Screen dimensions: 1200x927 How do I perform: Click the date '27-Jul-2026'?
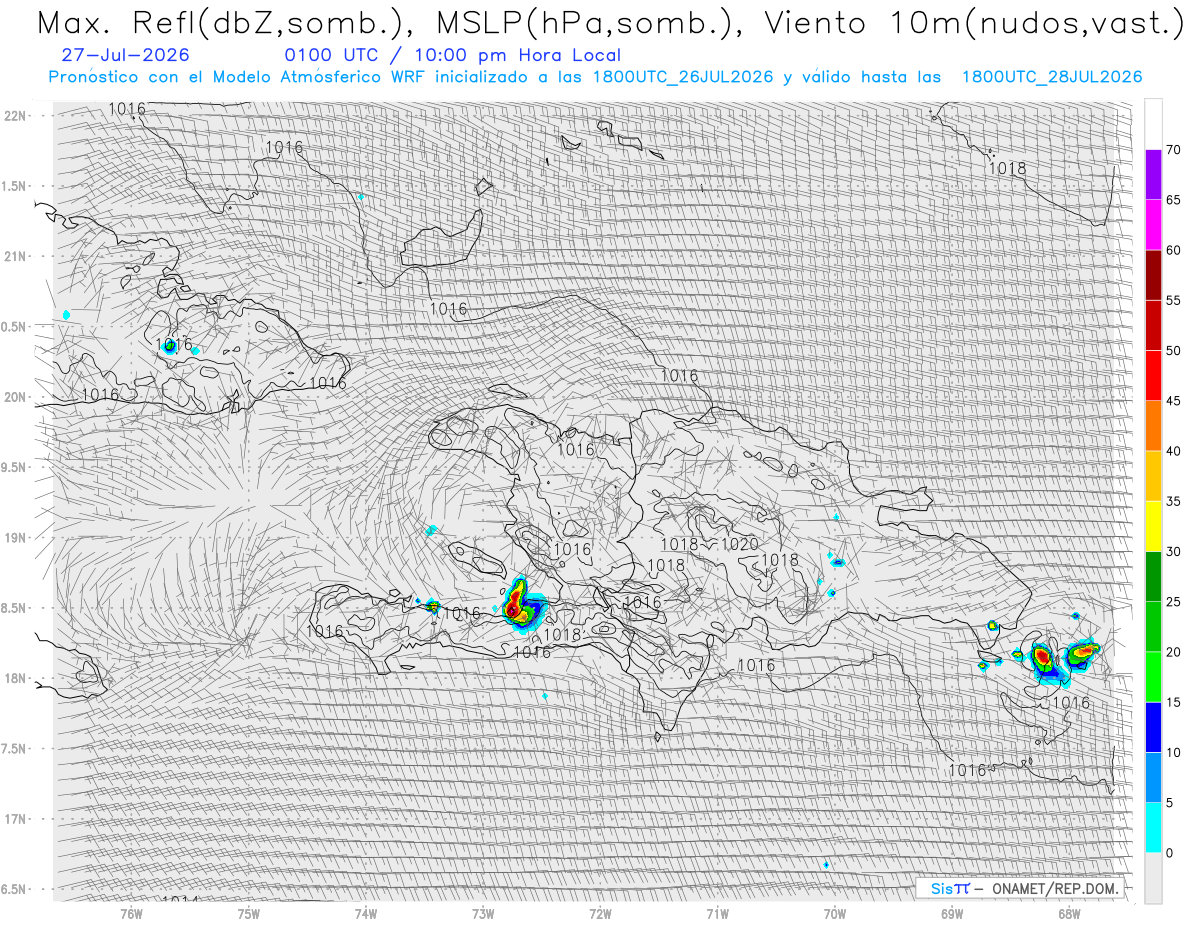point(125,56)
